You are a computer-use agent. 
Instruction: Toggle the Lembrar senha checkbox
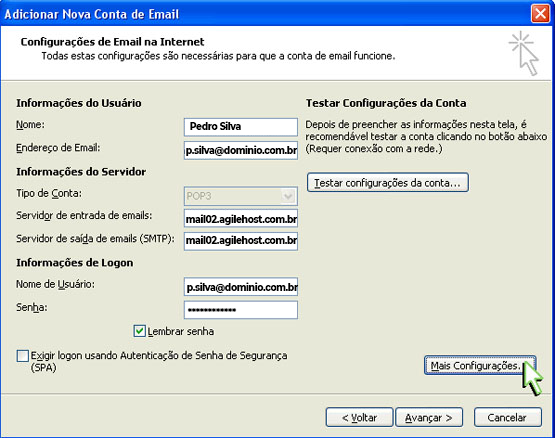(x=139, y=331)
